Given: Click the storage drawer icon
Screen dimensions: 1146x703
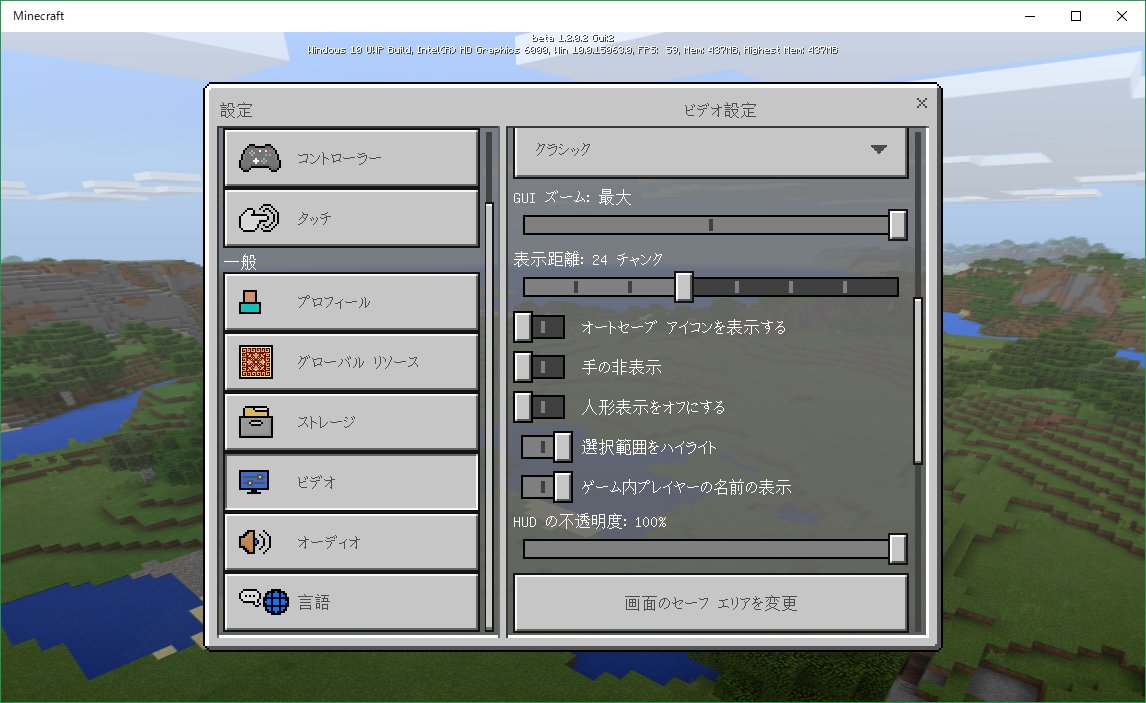Looking at the screenshot, I should tap(256, 422).
